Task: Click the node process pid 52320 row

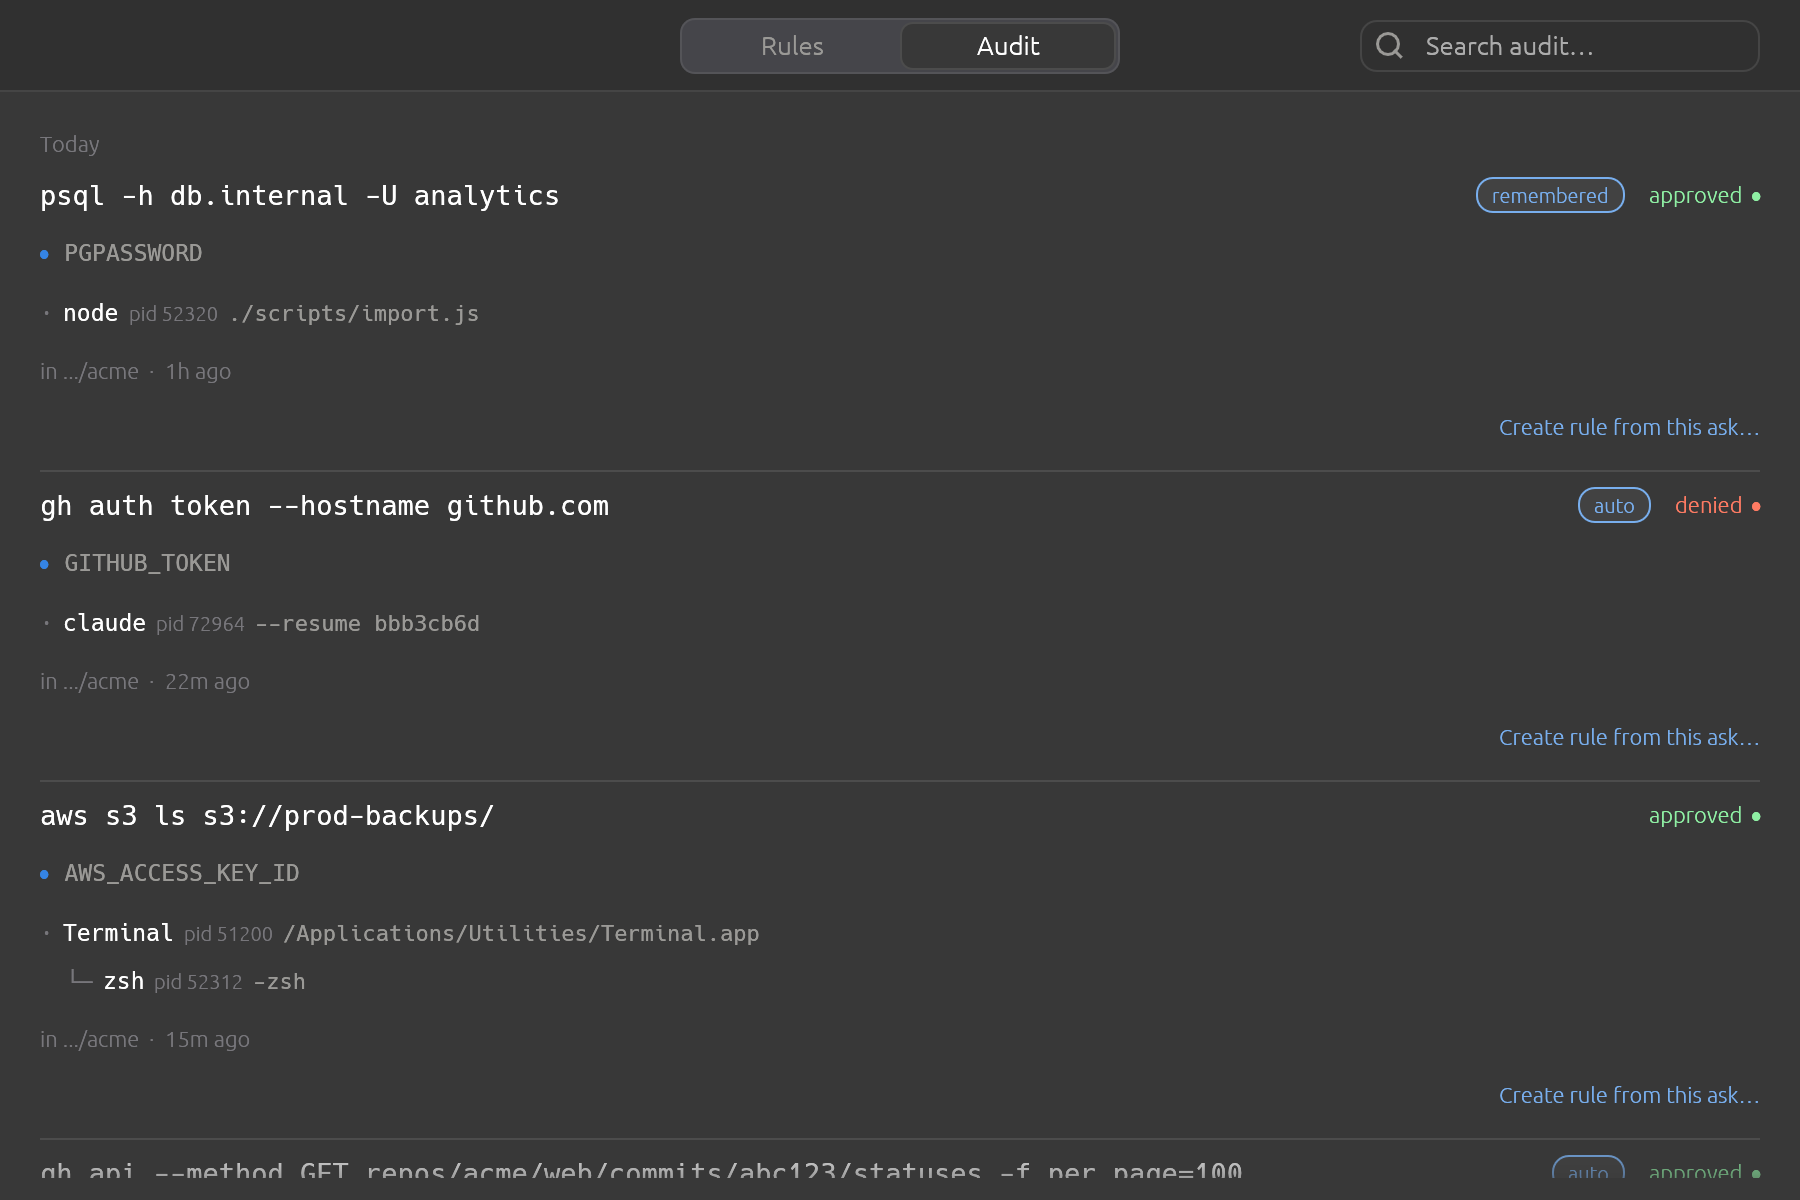Action: (x=261, y=313)
